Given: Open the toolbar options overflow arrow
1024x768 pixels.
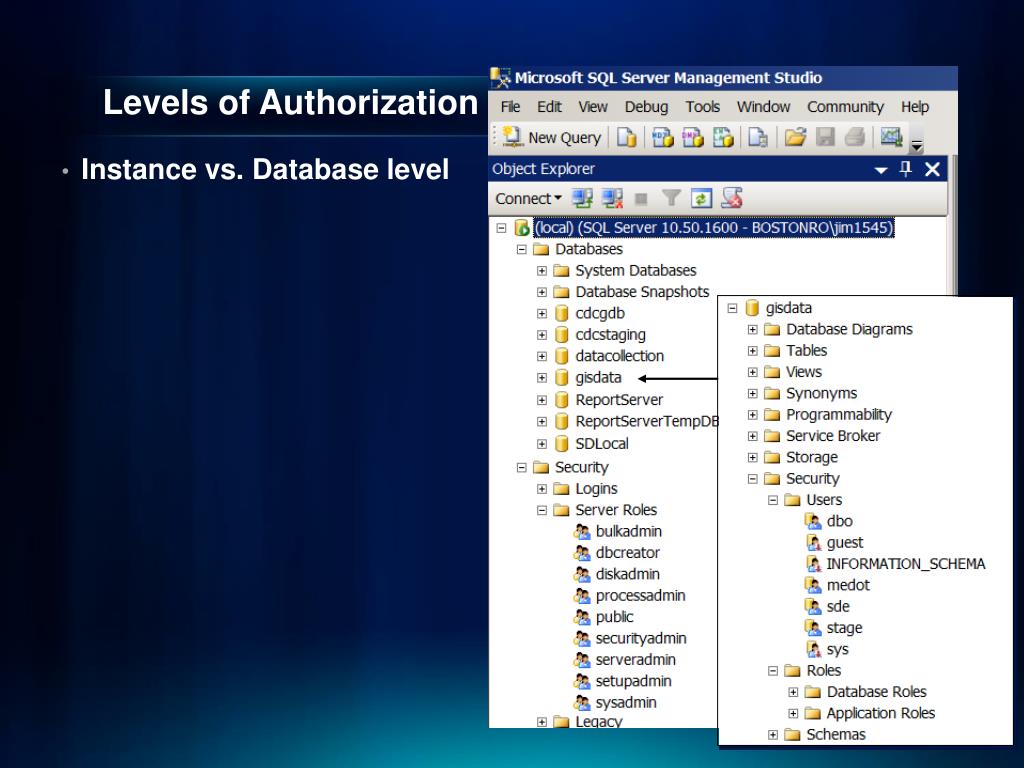Looking at the screenshot, I should click(x=917, y=145).
